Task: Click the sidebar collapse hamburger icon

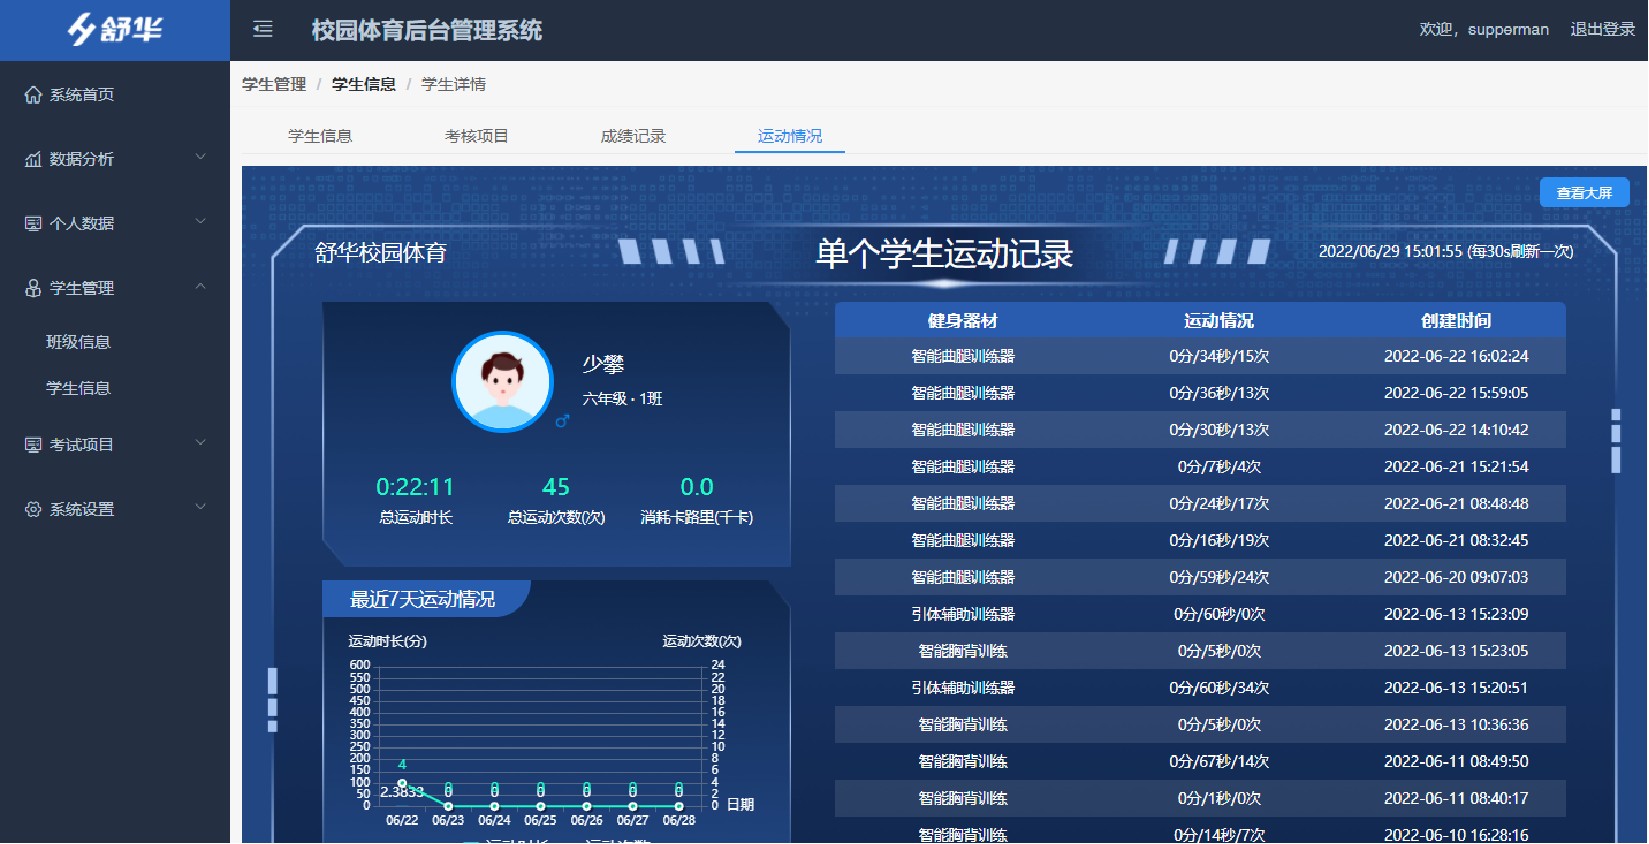Action: tap(263, 30)
